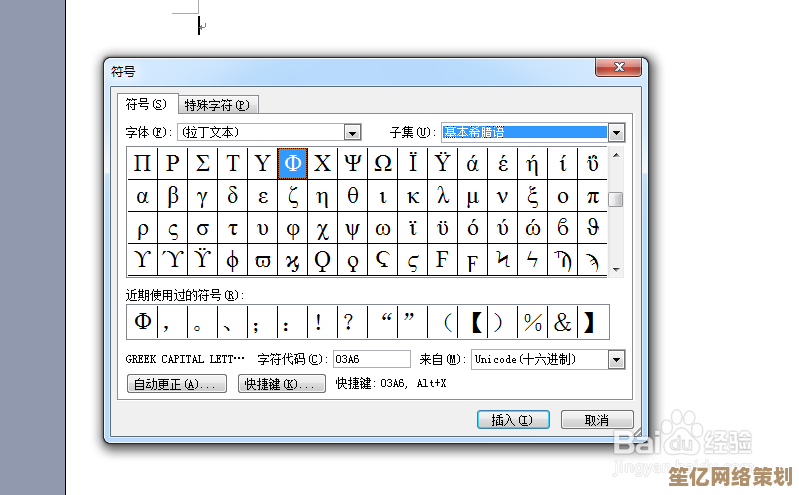Select capital Omega Ω in the symbol grid
The width and height of the screenshot is (799, 495).
point(382,164)
